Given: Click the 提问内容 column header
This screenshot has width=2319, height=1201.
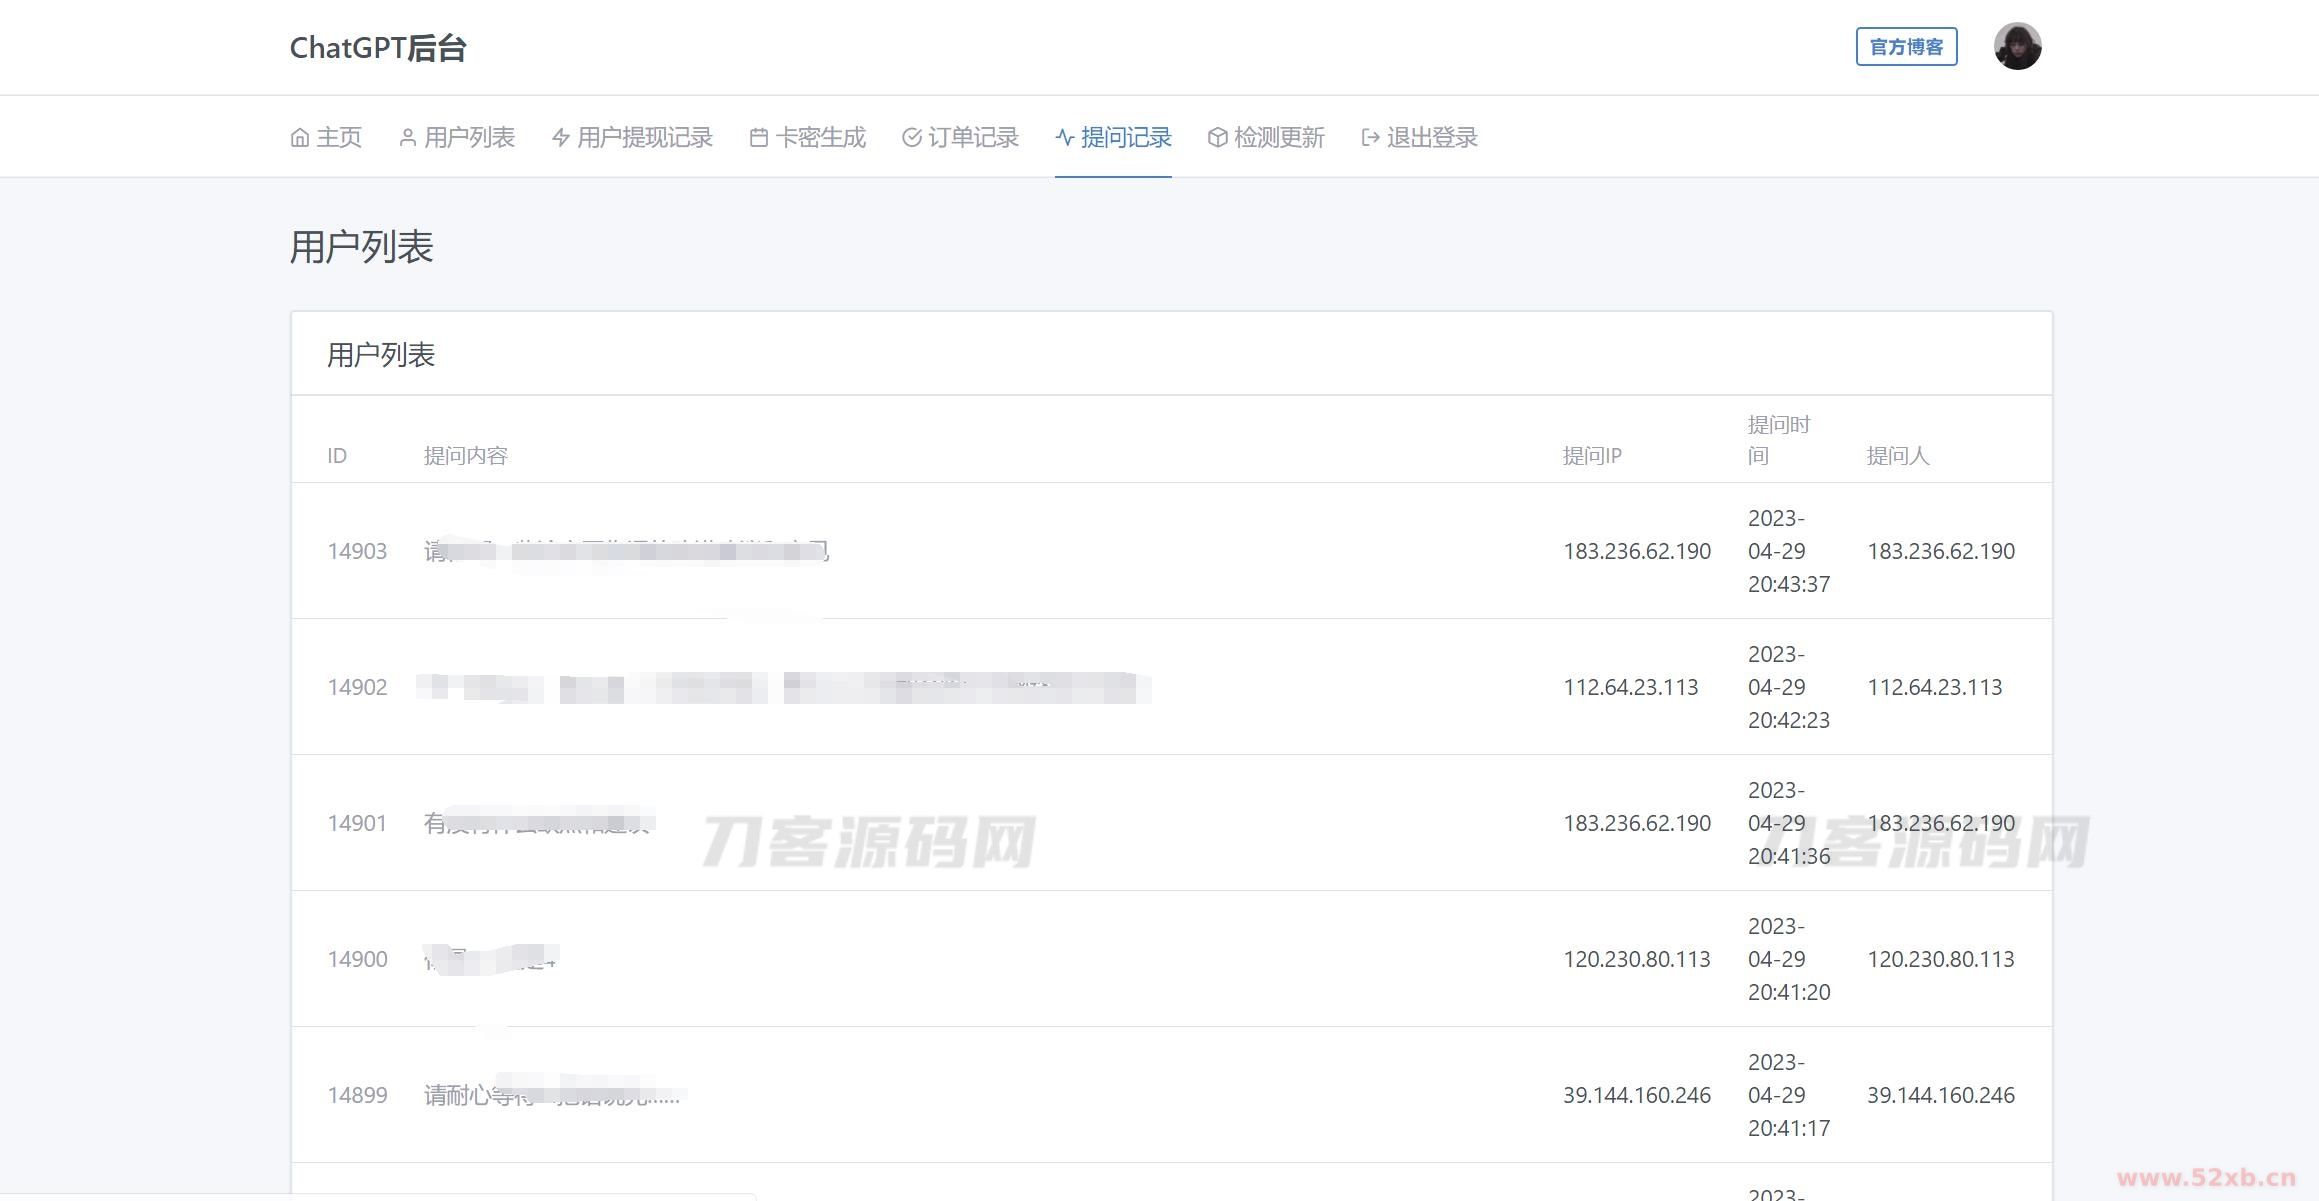Looking at the screenshot, I should (465, 456).
